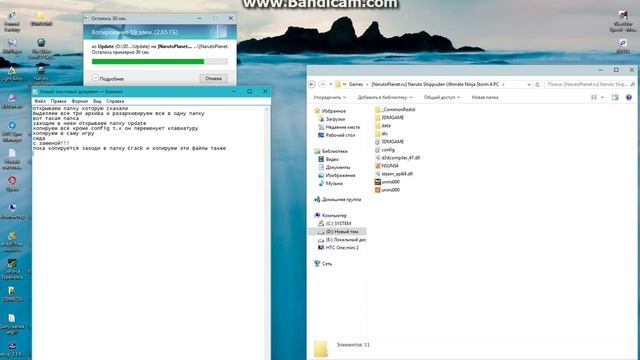640x360 pixels.
Task: Open Формат menu in Notepad
Action: [x=80, y=101]
